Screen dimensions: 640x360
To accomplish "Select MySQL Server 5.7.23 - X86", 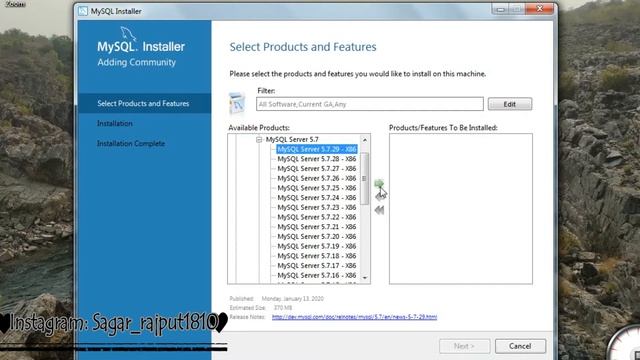I will (x=317, y=207).
